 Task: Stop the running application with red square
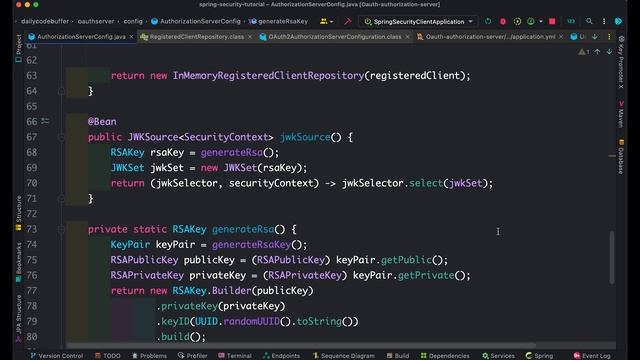point(552,21)
